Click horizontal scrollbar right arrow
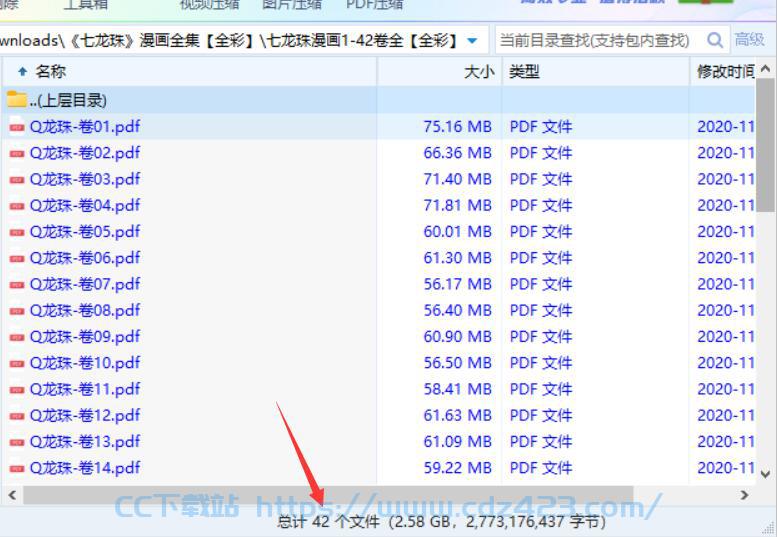 pyautogui.click(x=744, y=494)
